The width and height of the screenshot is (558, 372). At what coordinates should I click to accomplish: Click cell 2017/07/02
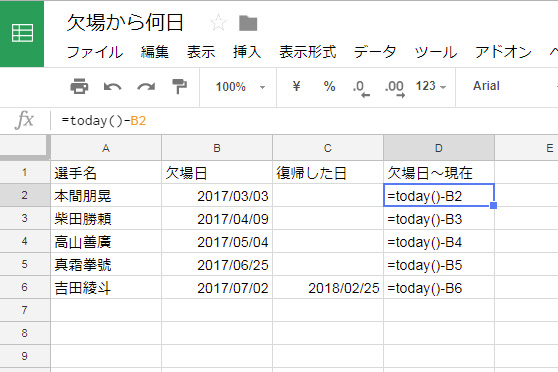pyautogui.click(x=217, y=287)
